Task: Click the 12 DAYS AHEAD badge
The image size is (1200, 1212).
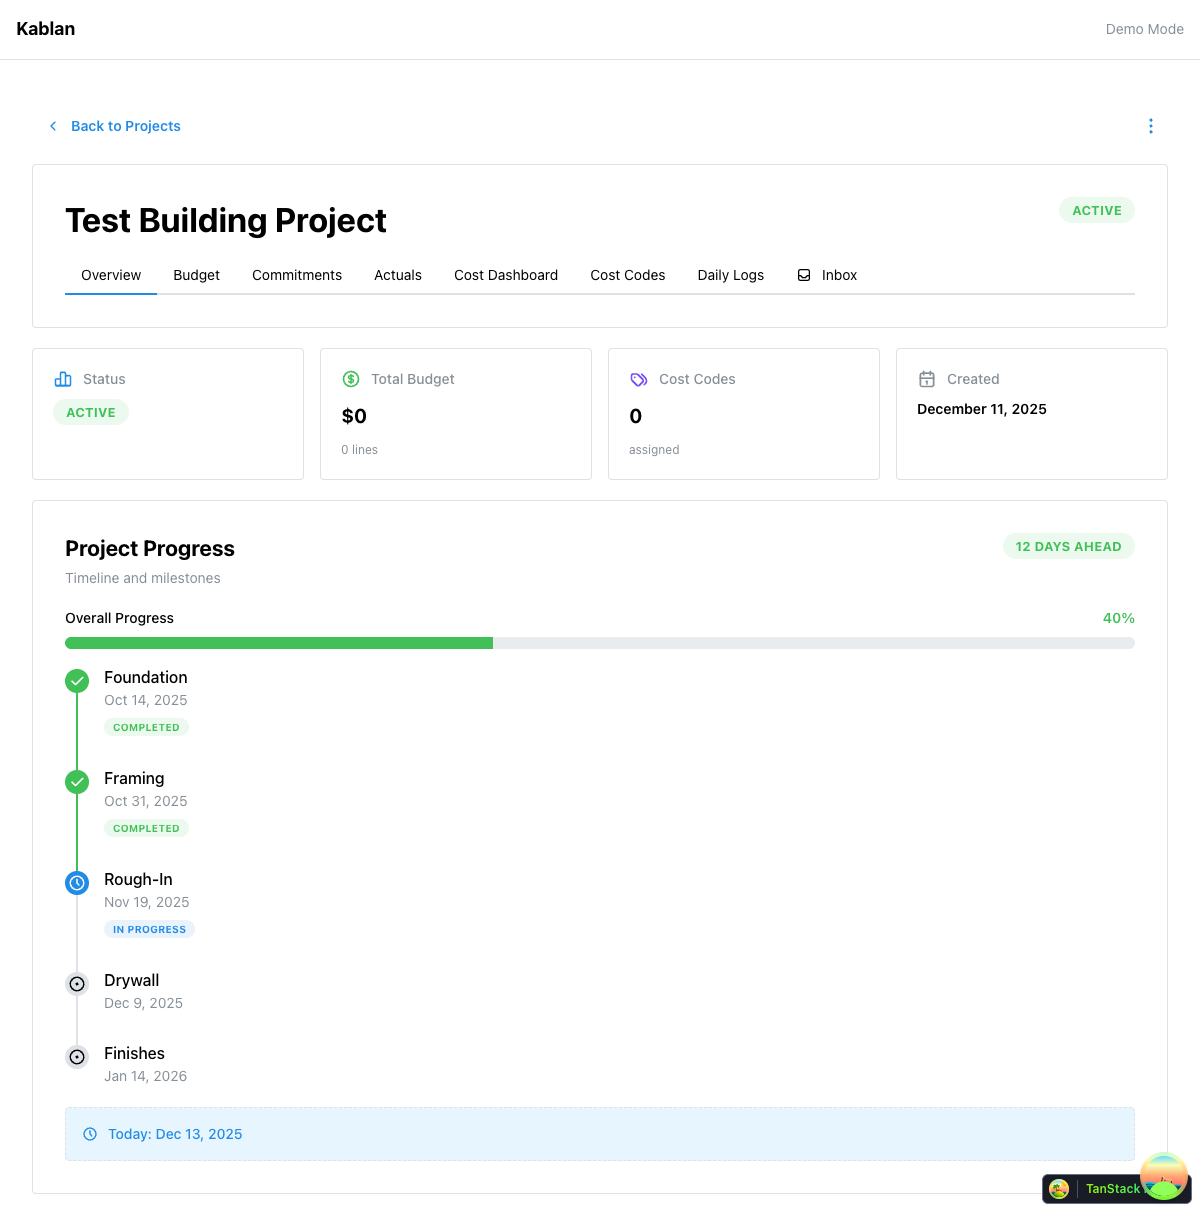Action: [x=1068, y=546]
